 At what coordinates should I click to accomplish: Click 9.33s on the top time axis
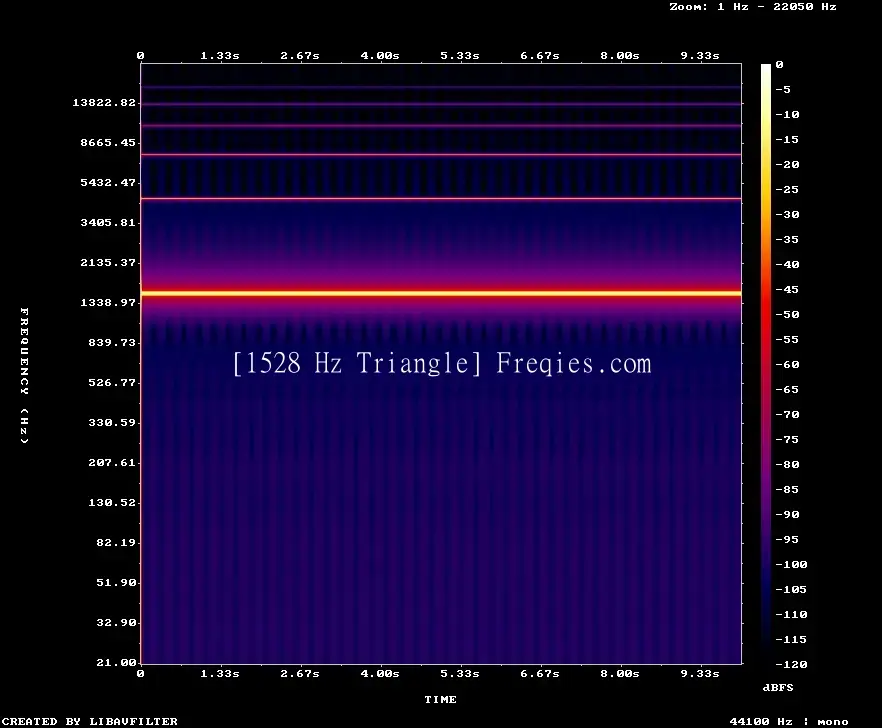coord(700,56)
